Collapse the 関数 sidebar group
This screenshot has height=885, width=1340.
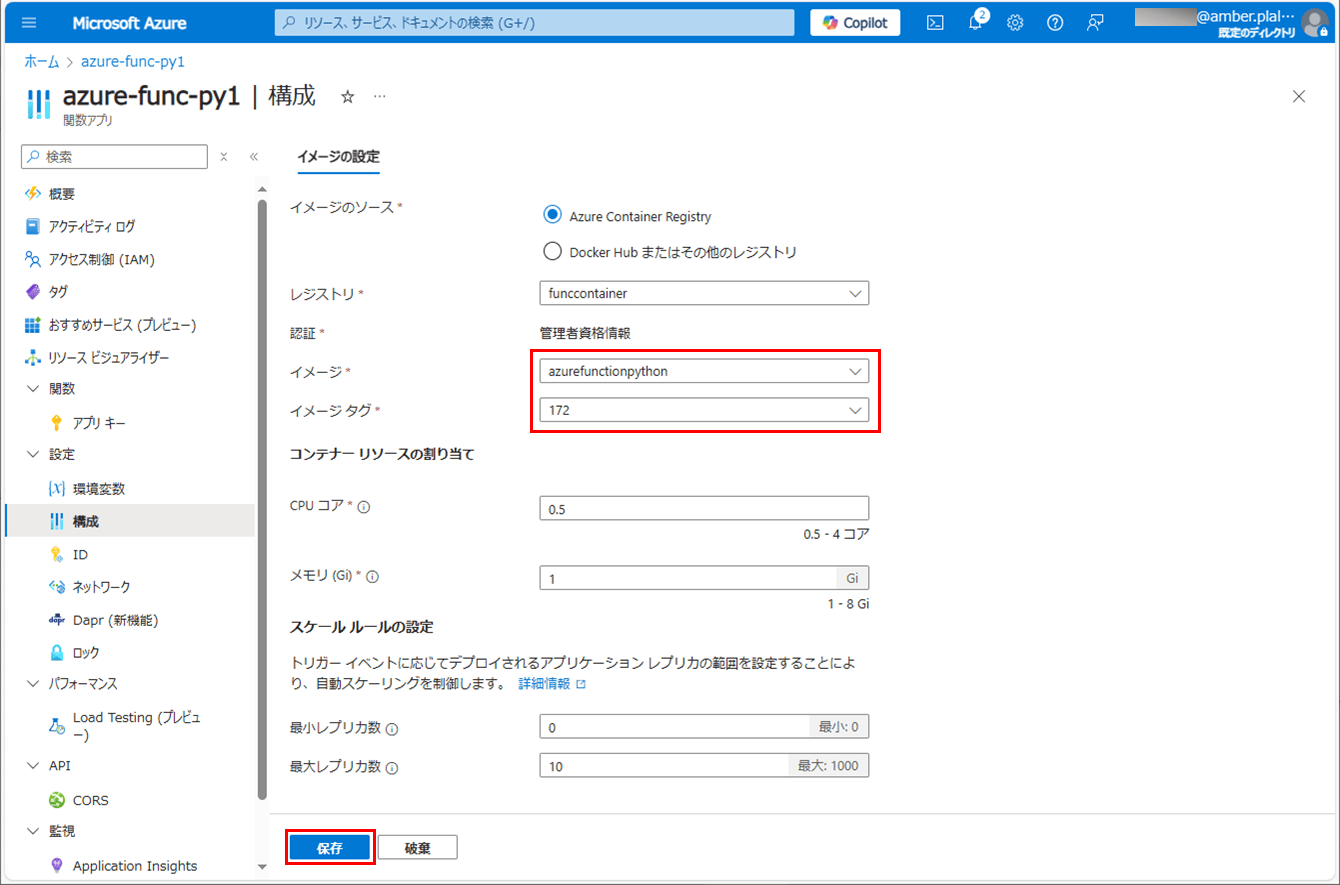coord(33,389)
